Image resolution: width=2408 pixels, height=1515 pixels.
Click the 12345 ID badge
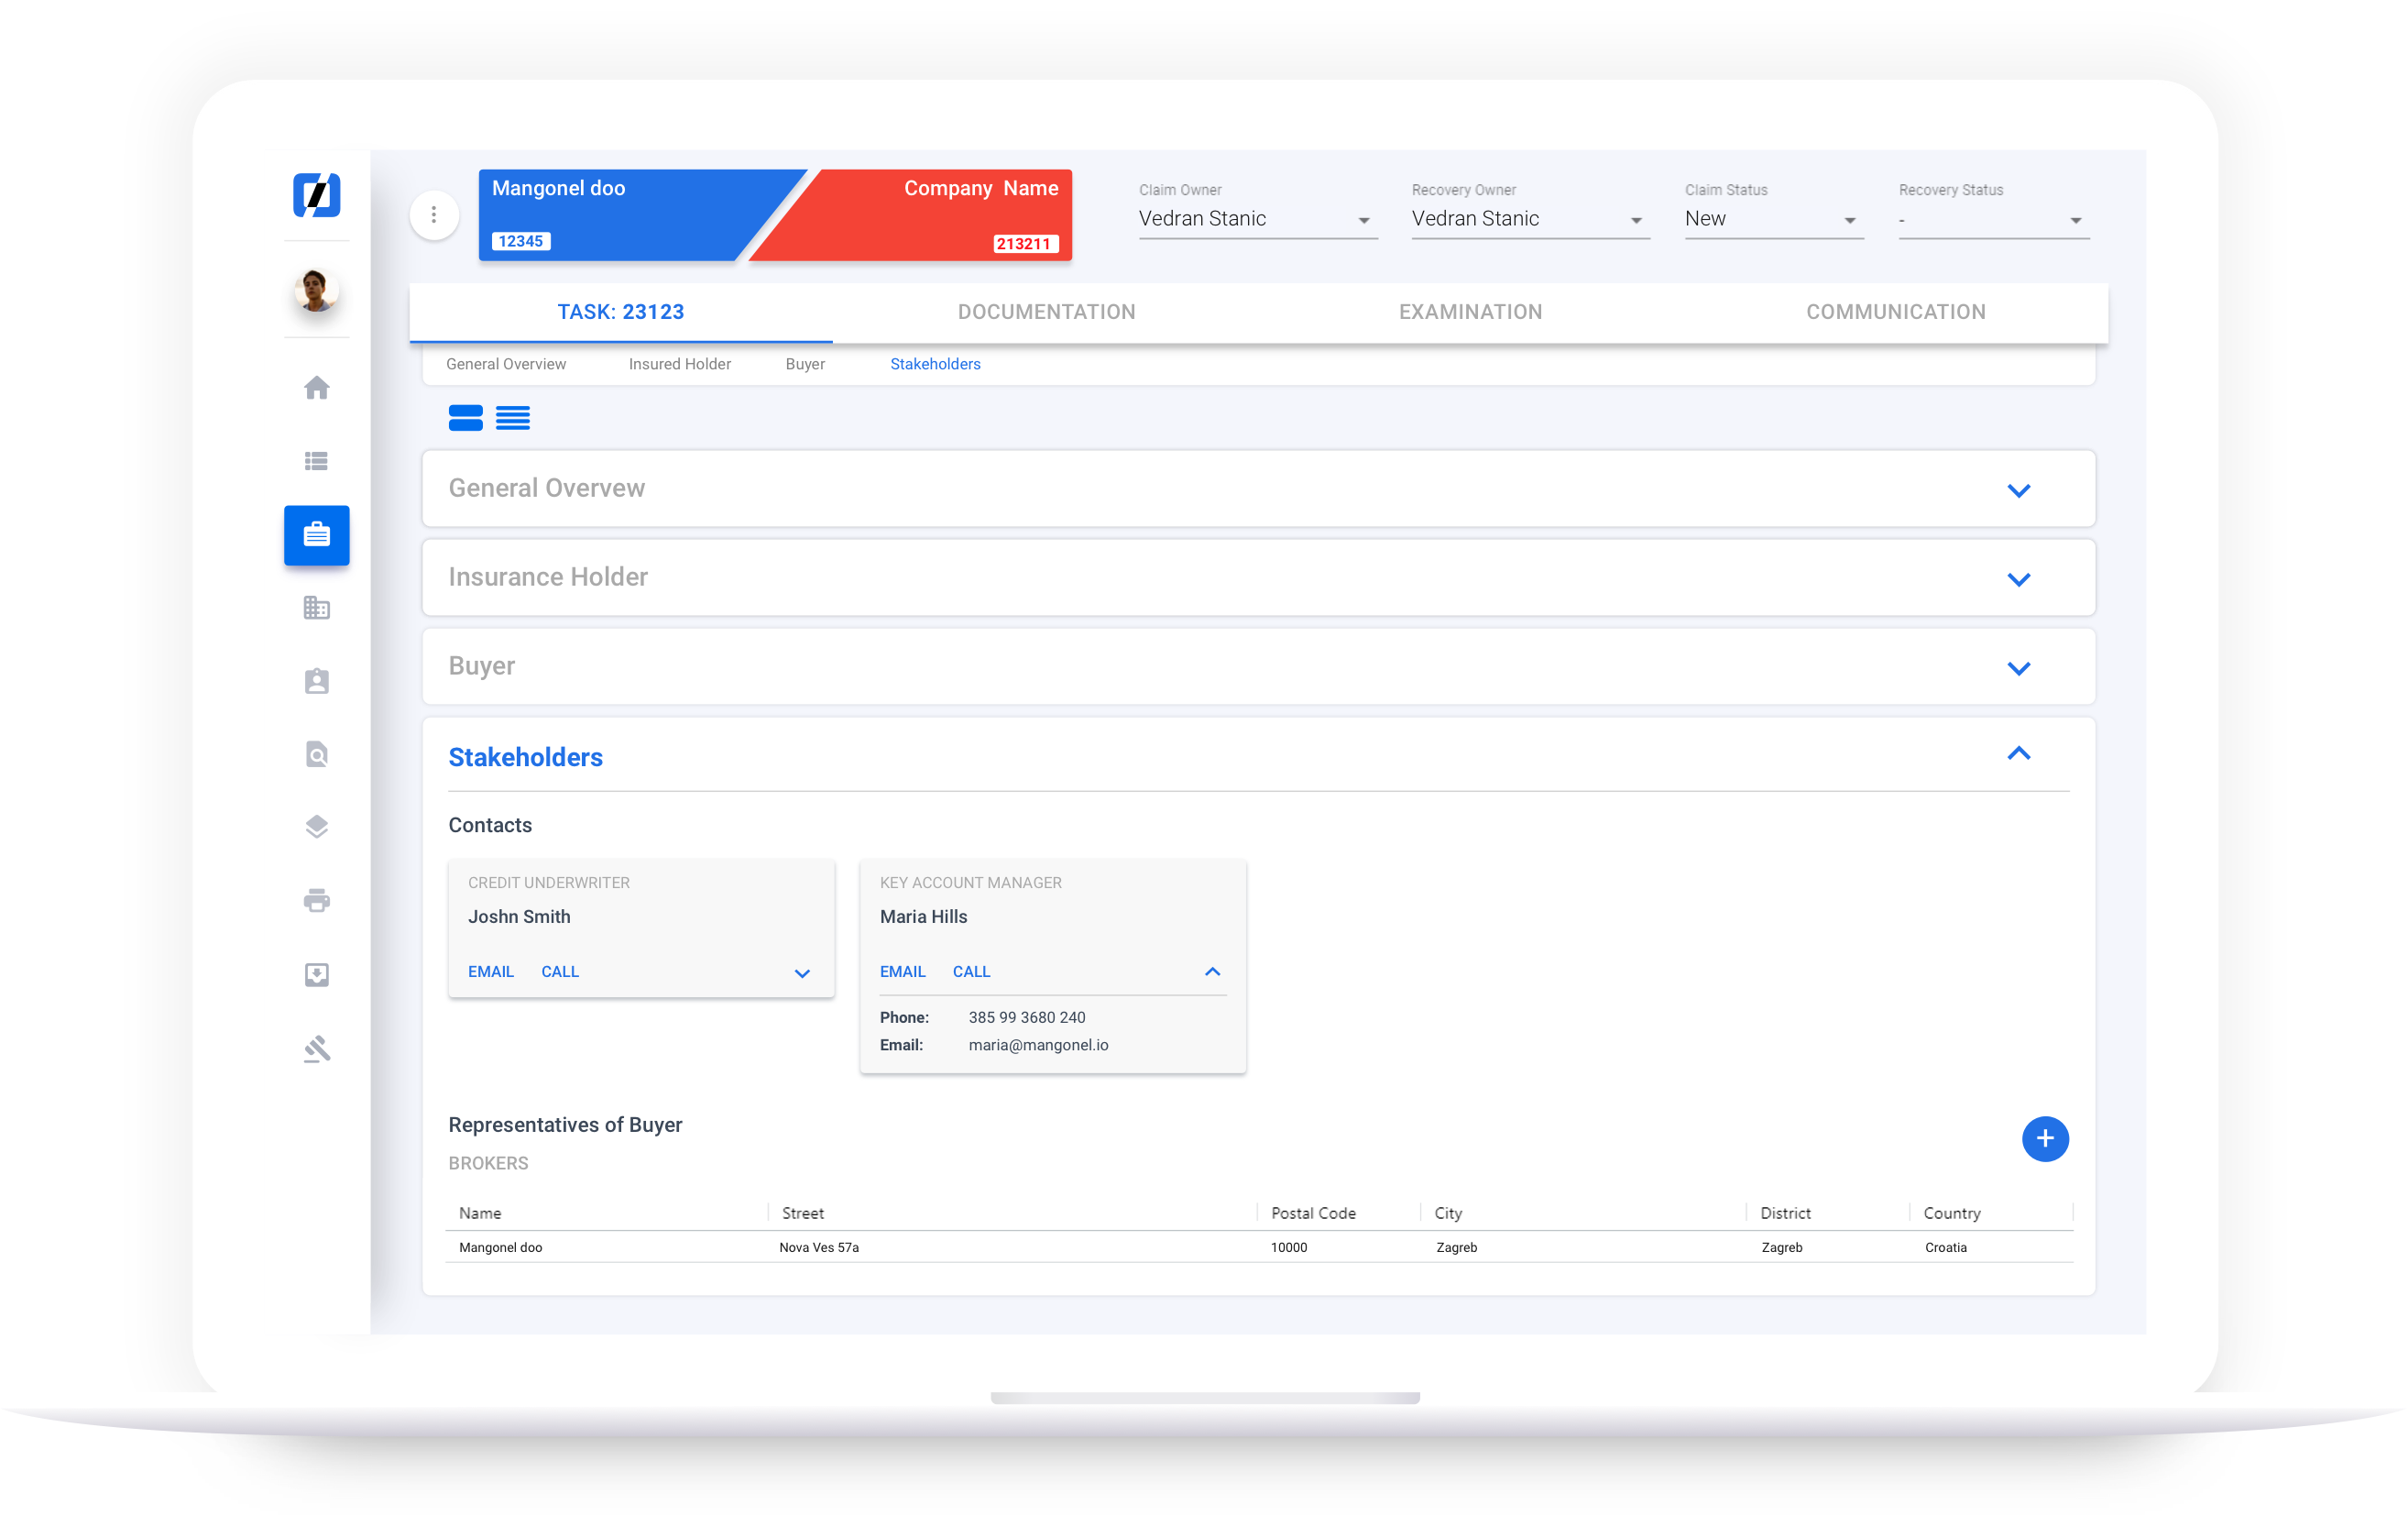(520, 241)
